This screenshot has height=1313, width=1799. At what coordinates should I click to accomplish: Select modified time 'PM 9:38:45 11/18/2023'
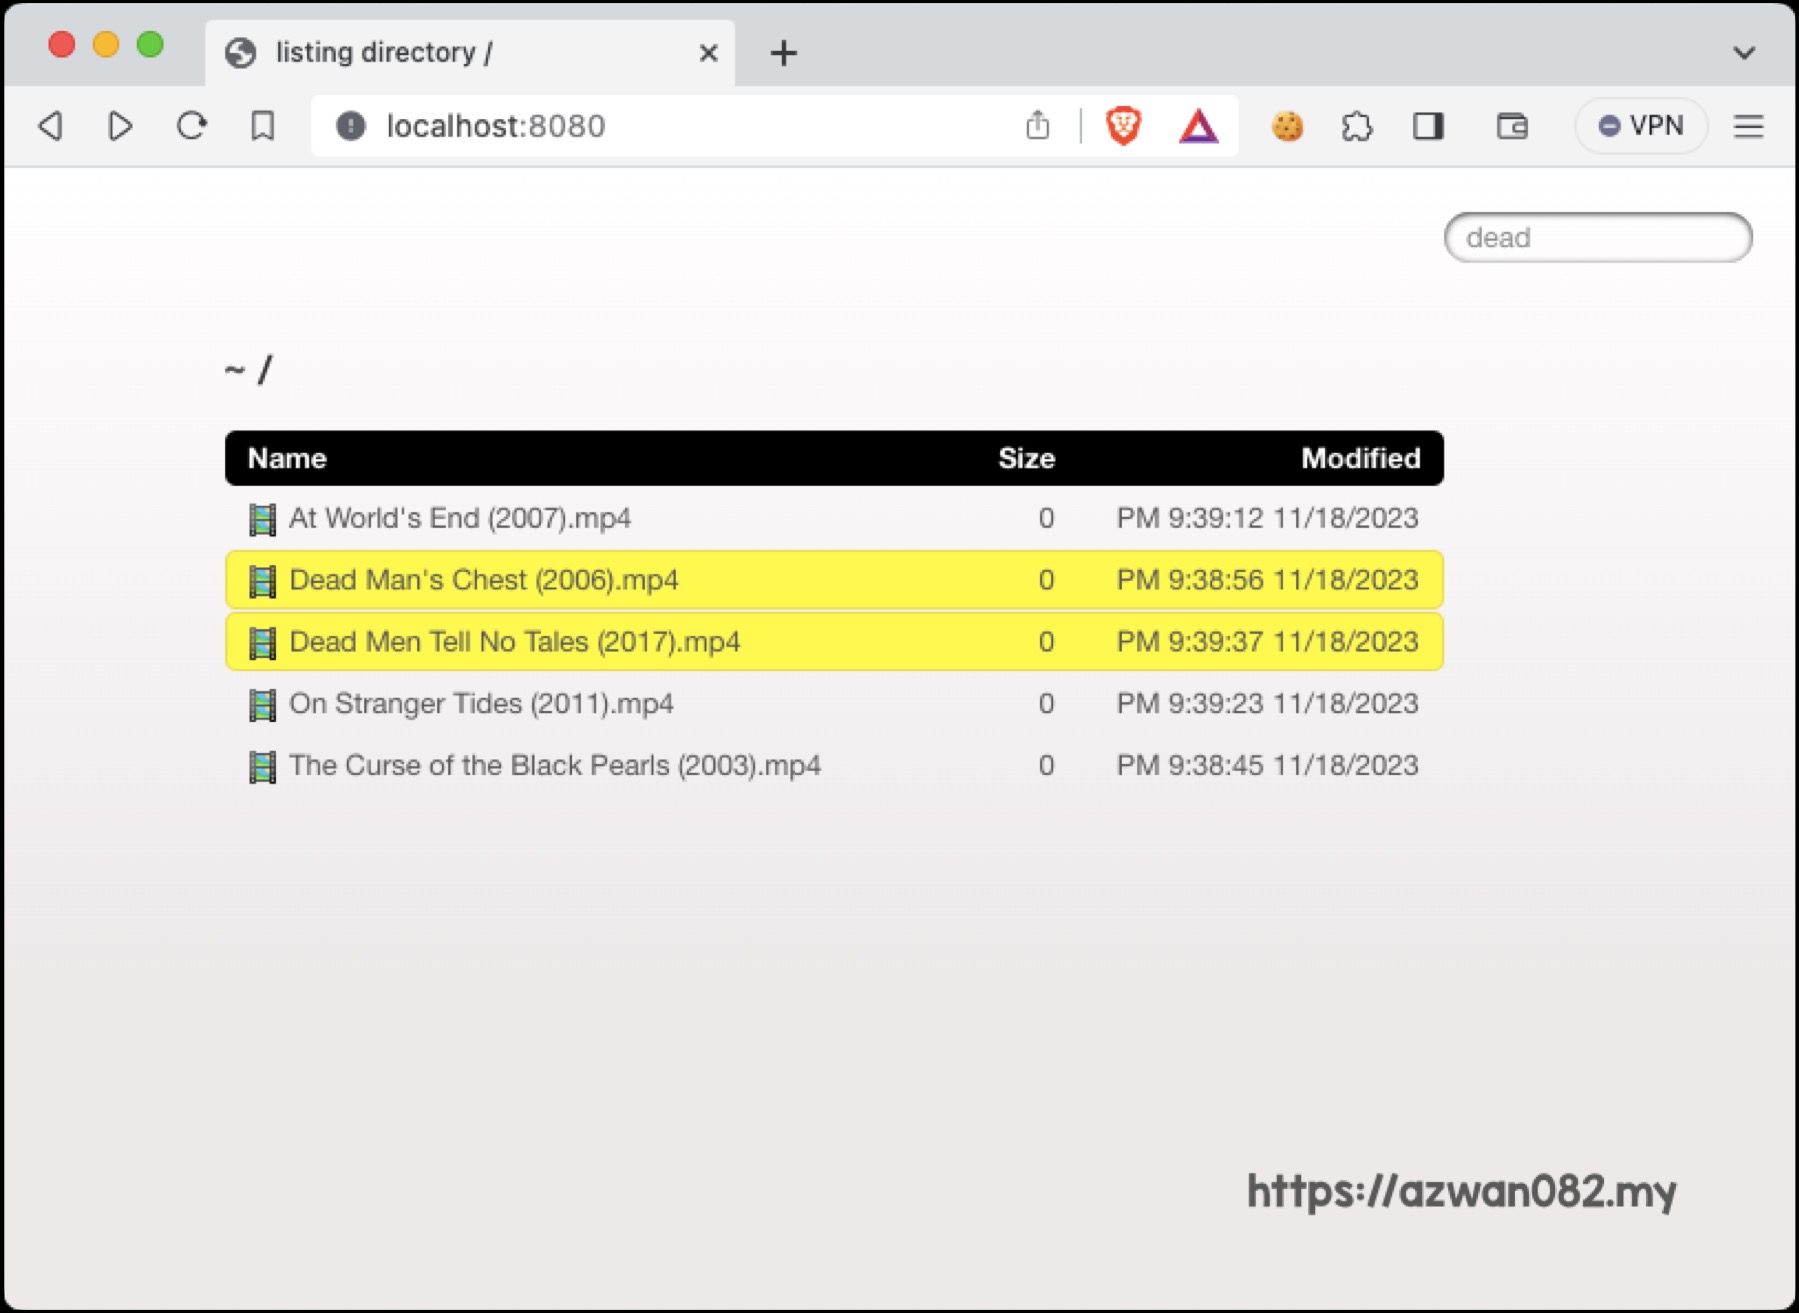[x=1267, y=766]
